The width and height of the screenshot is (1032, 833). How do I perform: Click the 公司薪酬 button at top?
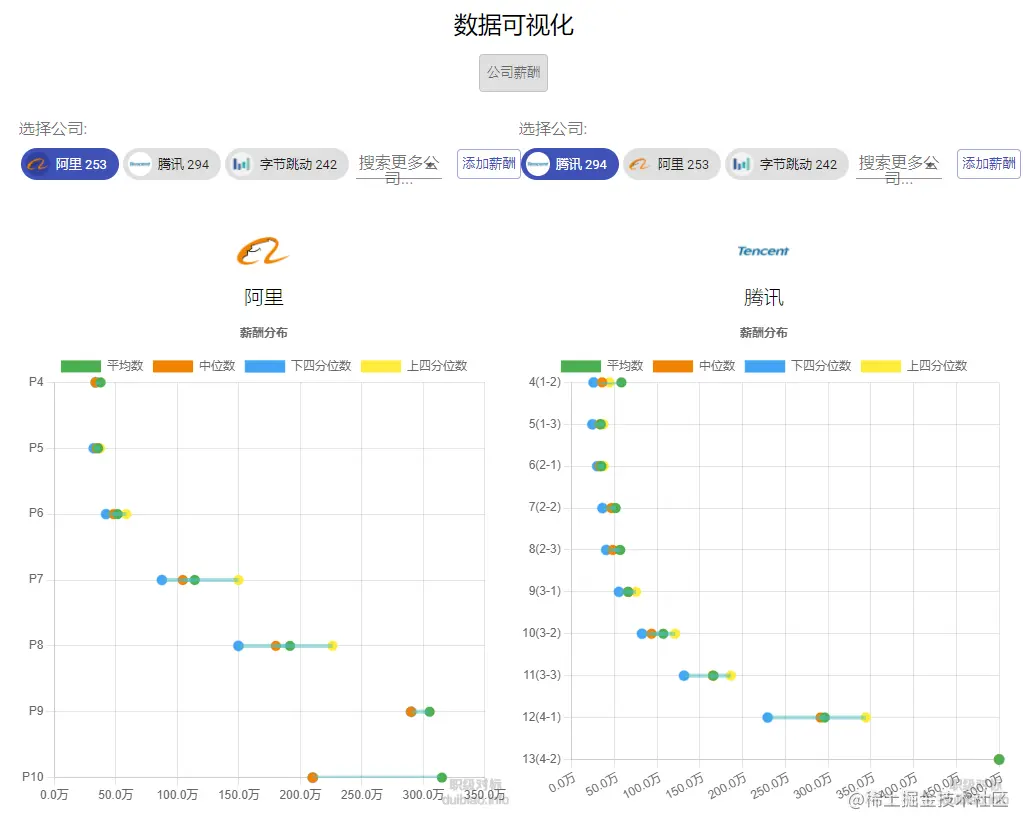coord(513,72)
